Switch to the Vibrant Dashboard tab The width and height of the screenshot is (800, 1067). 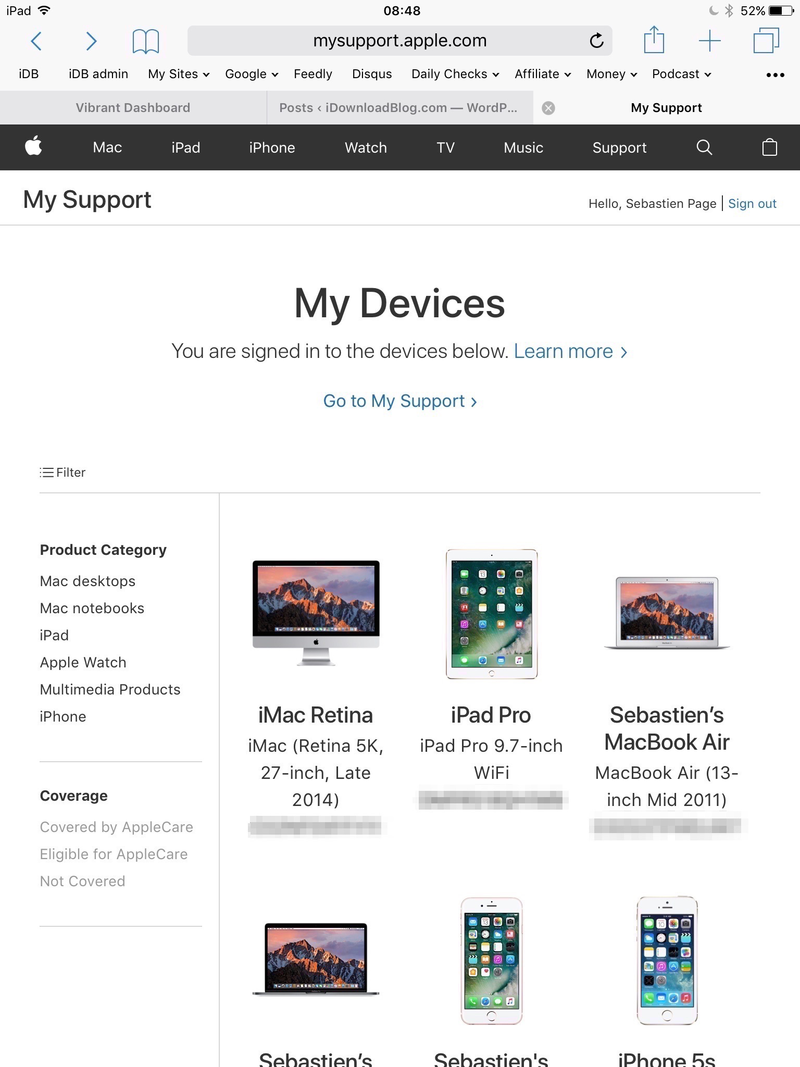[133, 108]
